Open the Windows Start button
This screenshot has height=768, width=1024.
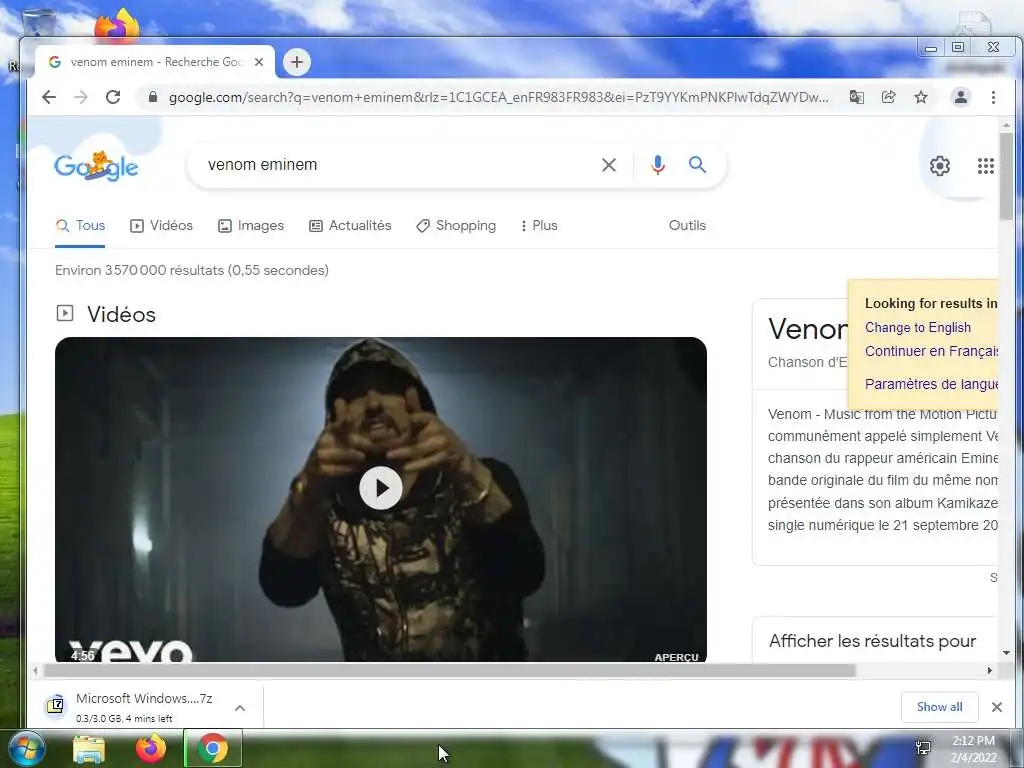26,748
